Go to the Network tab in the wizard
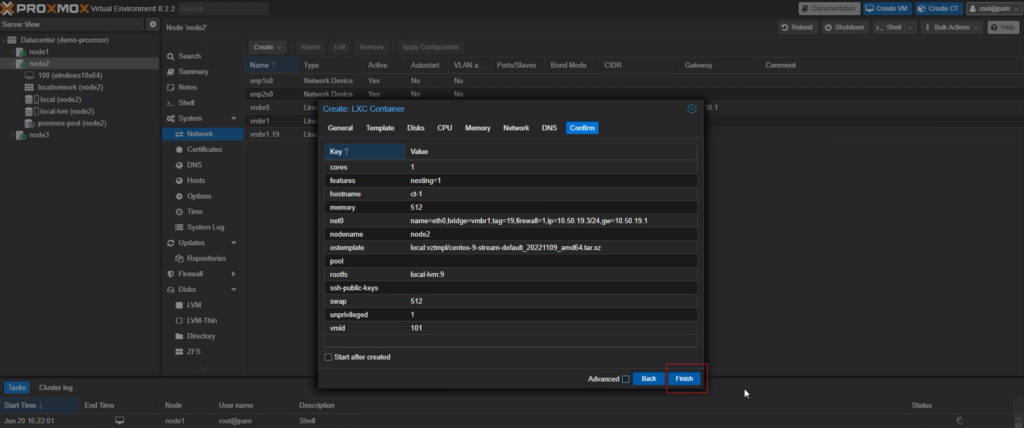 [516, 128]
